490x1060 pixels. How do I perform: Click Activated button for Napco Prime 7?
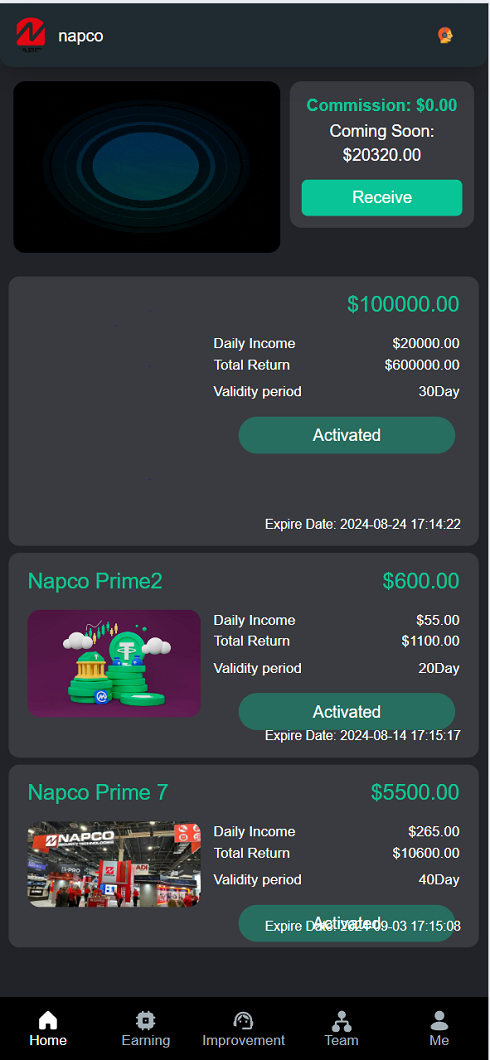coord(347,923)
